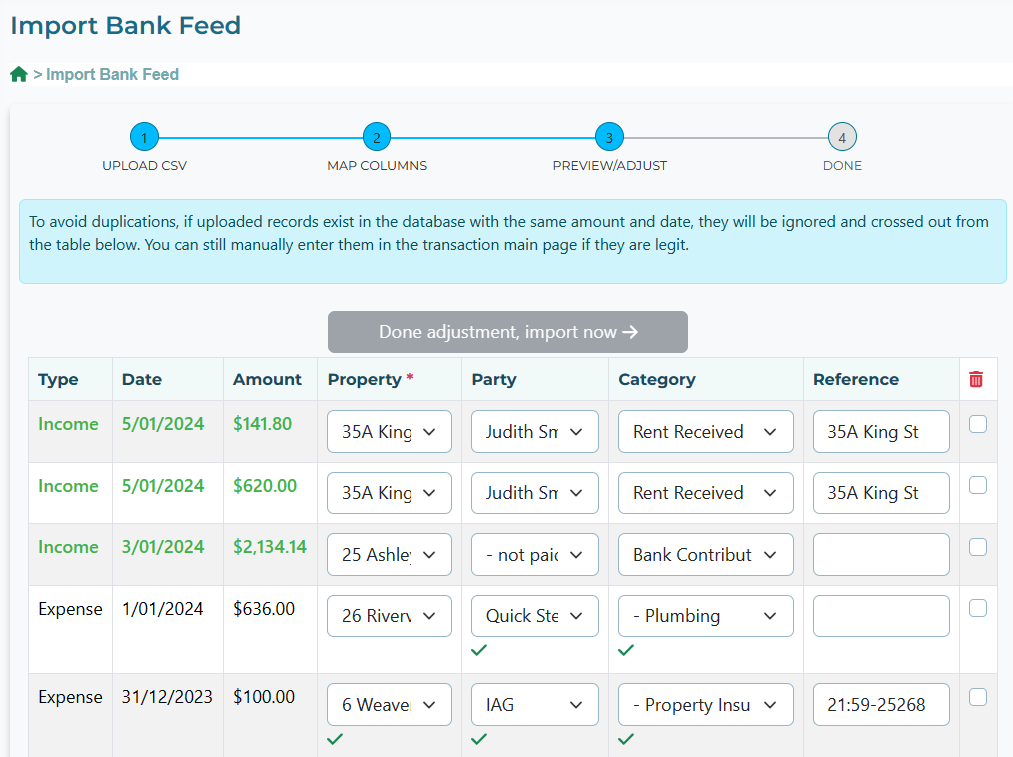Click step 3 Preview/Adjust circle
This screenshot has width=1013, height=757.
tap(609, 138)
